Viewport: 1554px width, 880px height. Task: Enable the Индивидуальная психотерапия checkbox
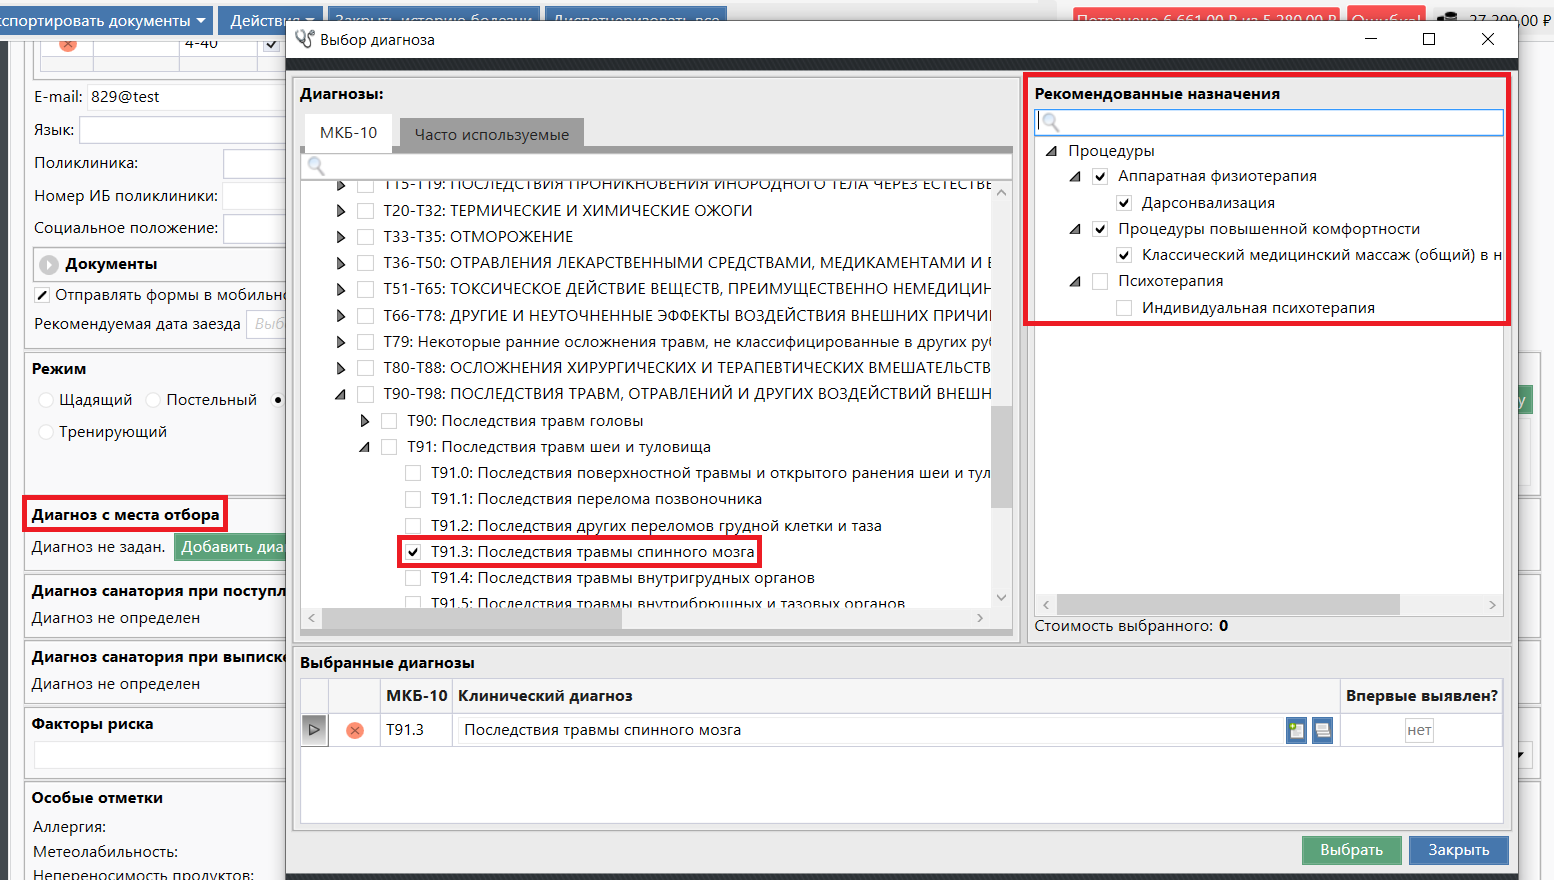pyautogui.click(x=1124, y=308)
